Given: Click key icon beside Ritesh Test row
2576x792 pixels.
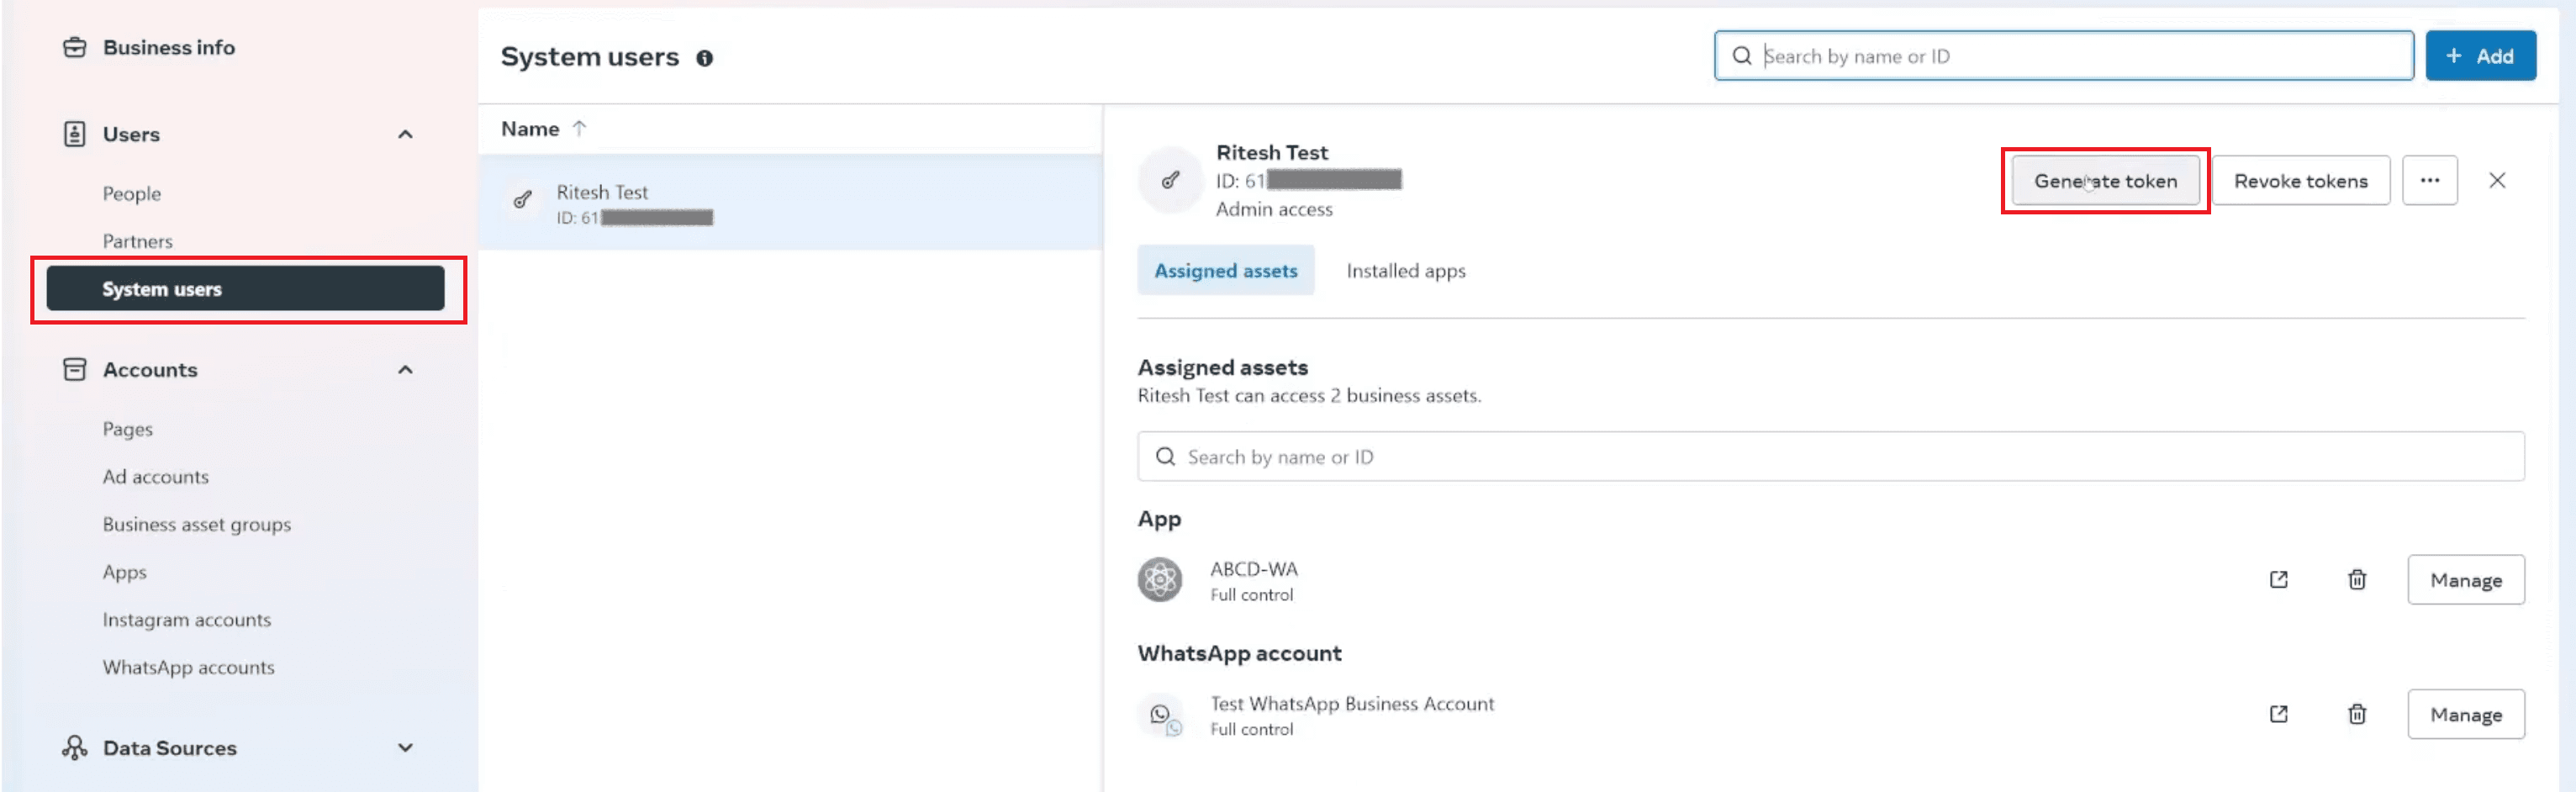Looking at the screenshot, I should [x=522, y=200].
